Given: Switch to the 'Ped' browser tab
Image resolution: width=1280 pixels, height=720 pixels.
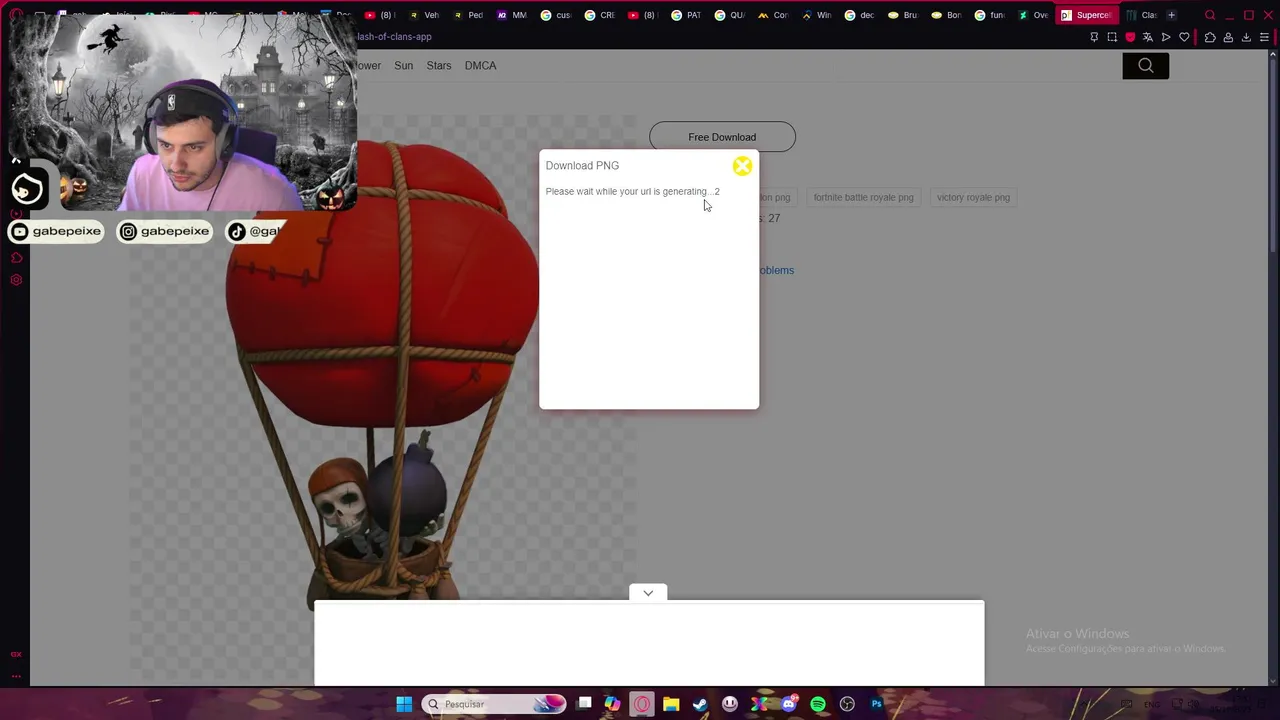Looking at the screenshot, I should coord(469,15).
